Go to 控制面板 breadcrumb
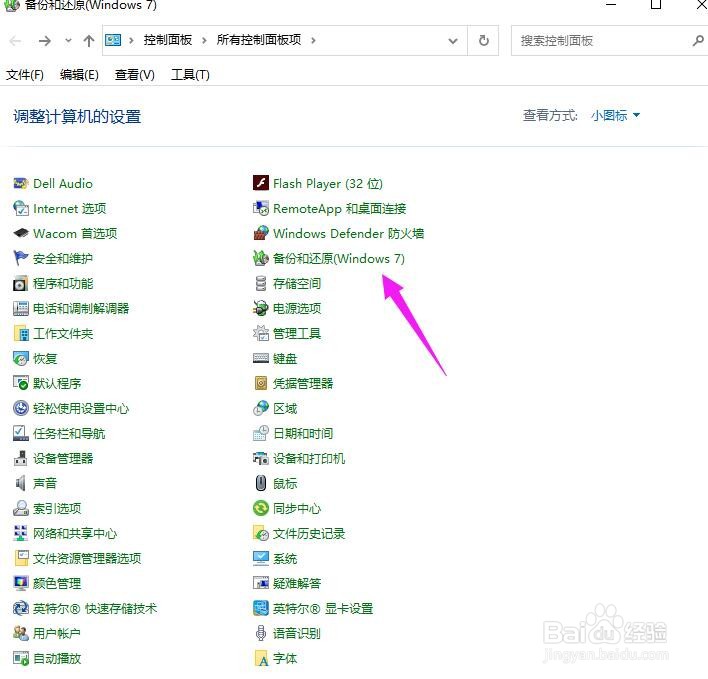The height and width of the screenshot is (679, 708). tap(168, 40)
